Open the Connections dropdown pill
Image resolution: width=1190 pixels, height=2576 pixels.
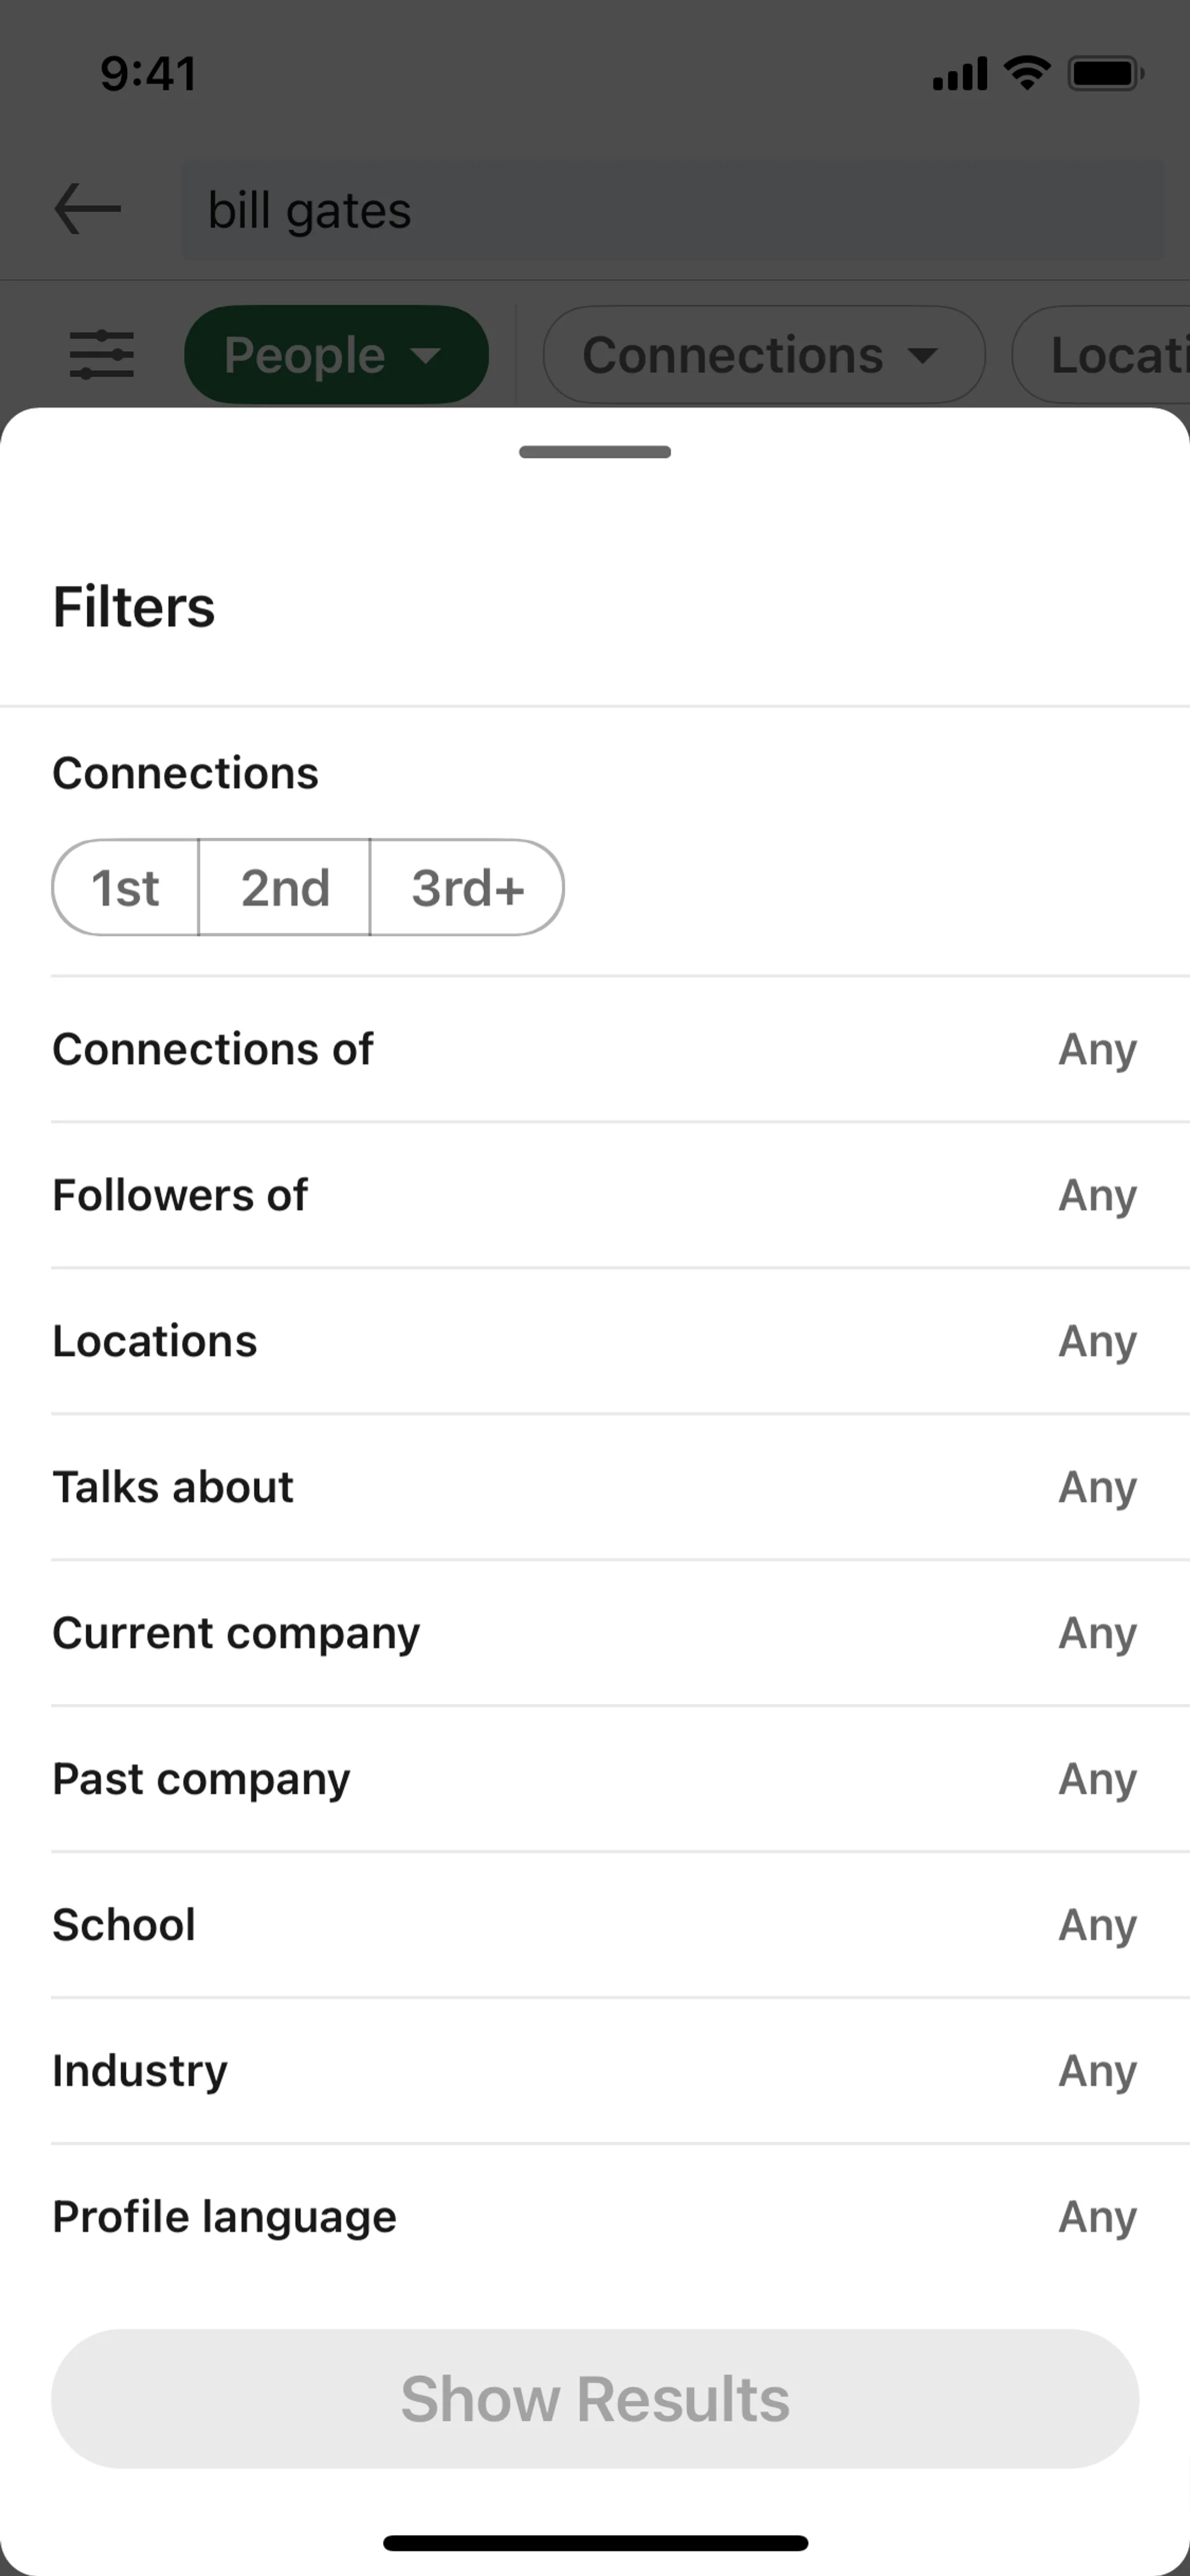763,355
